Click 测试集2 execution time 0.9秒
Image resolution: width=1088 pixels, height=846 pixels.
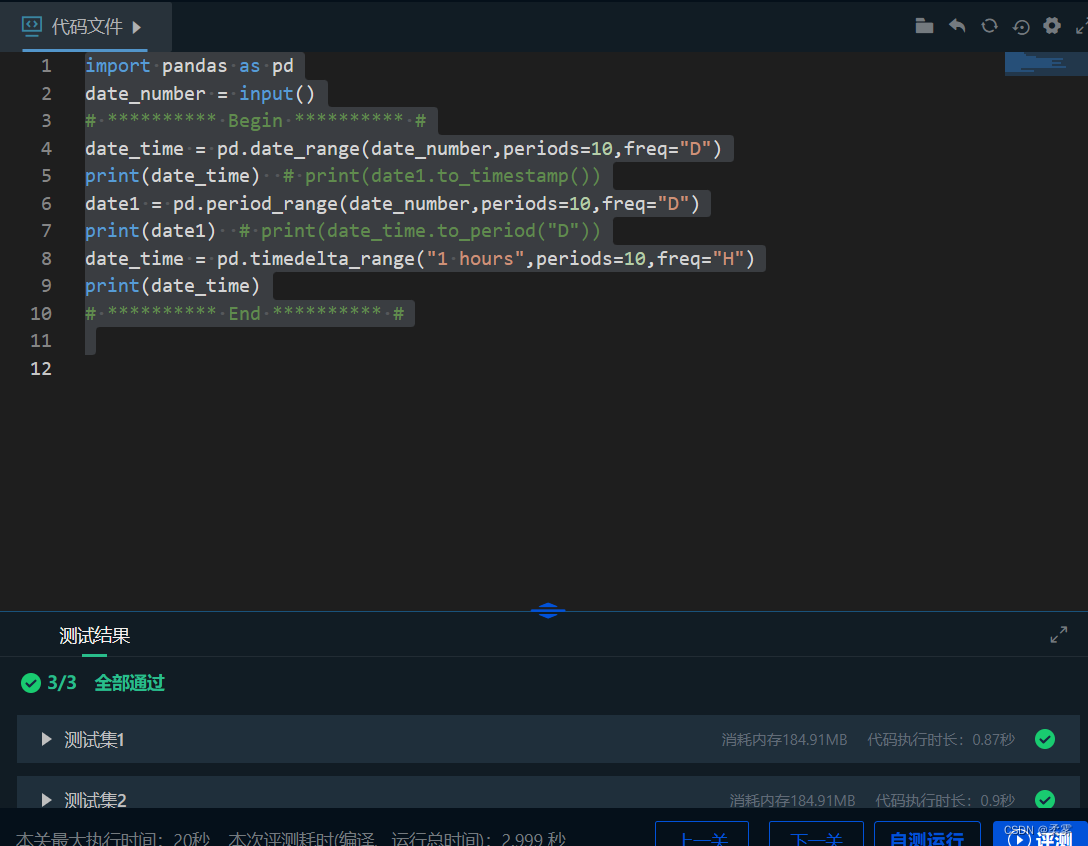click(x=944, y=800)
